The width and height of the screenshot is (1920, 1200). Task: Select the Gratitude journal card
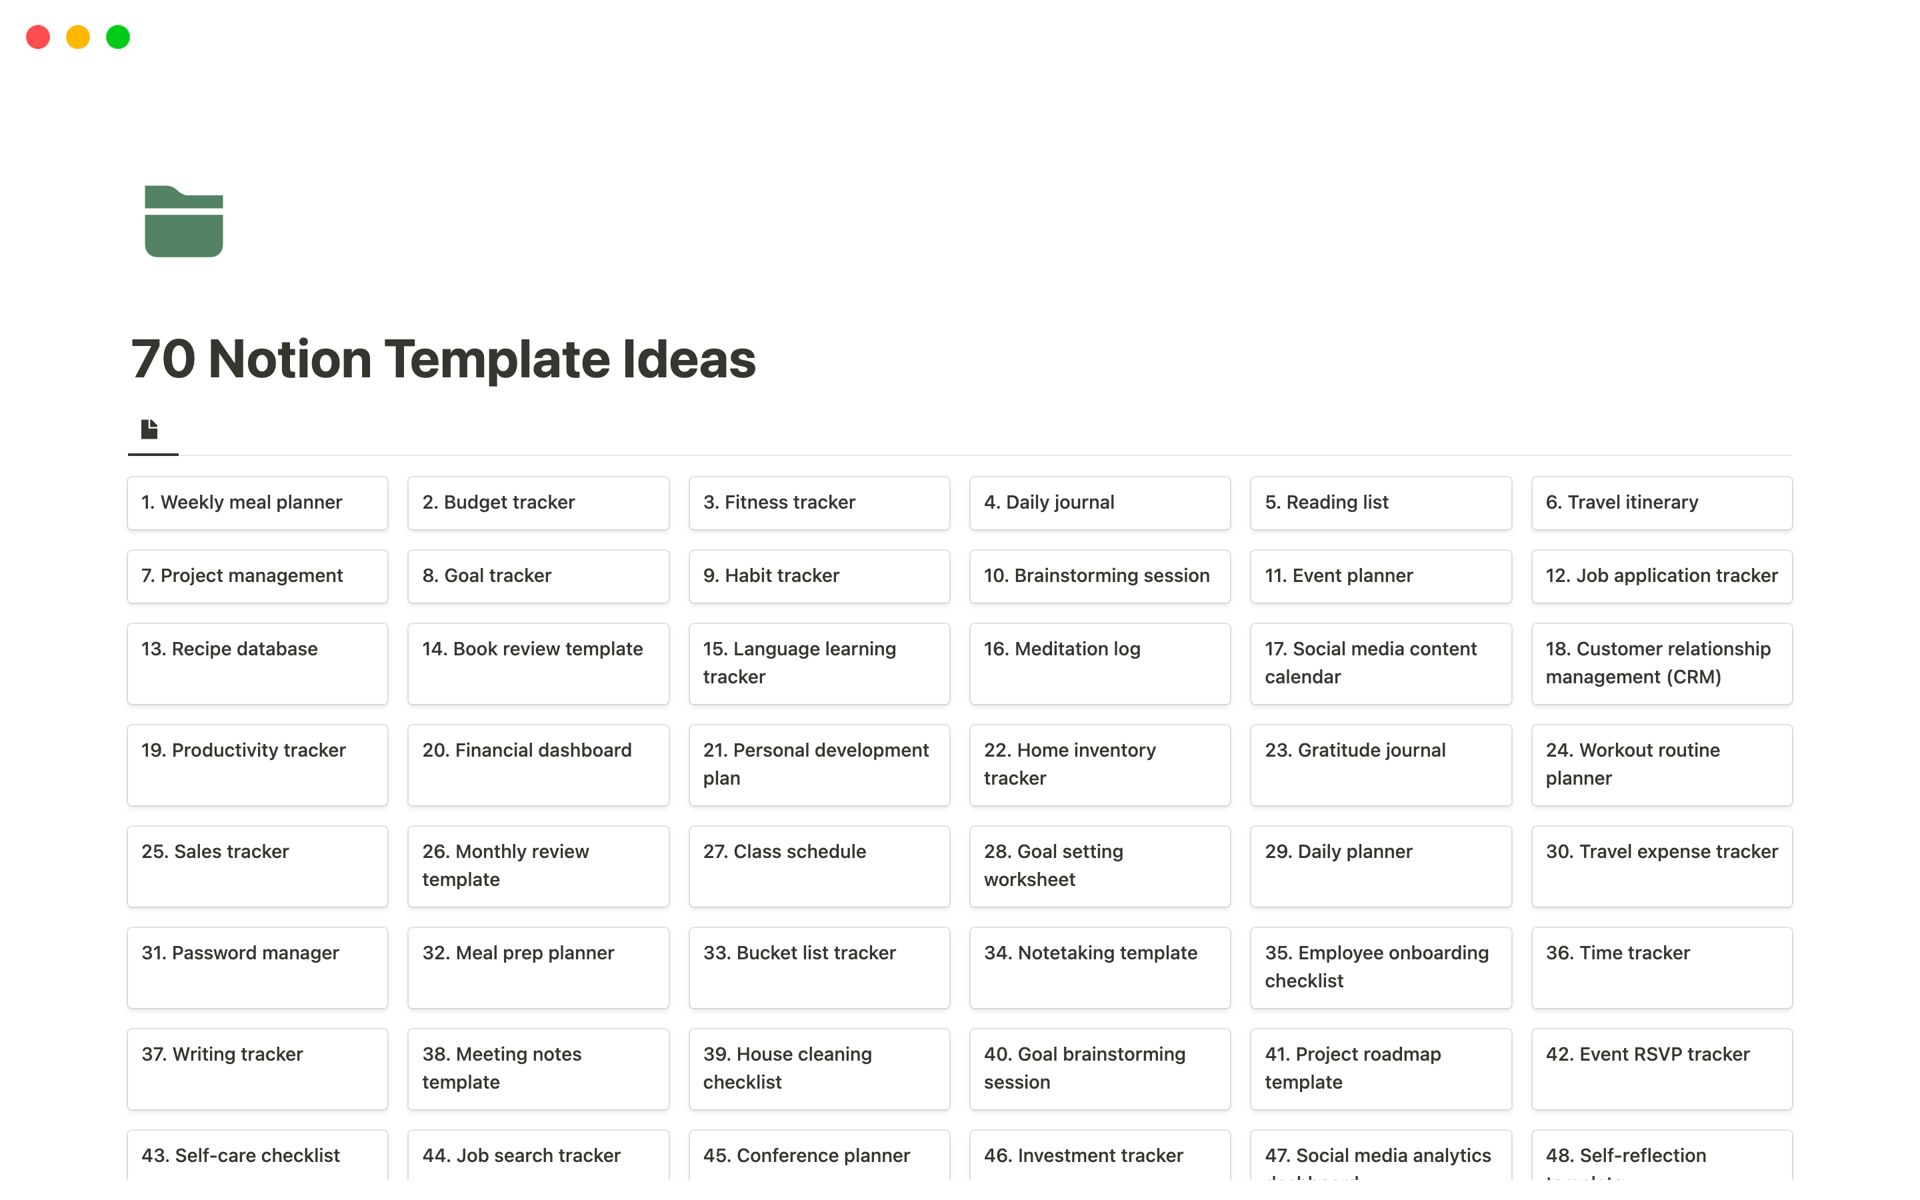point(1380,764)
